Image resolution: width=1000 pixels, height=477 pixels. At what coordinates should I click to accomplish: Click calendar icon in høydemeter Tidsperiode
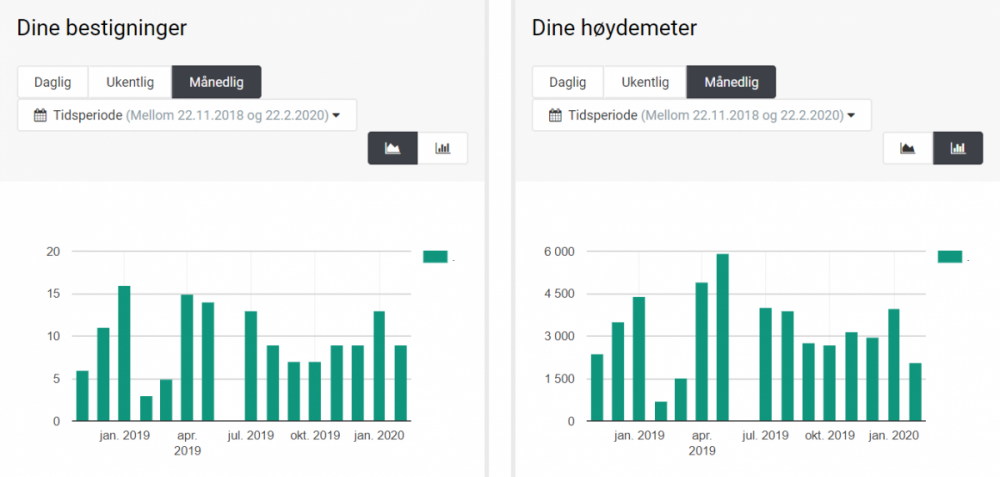[555, 115]
